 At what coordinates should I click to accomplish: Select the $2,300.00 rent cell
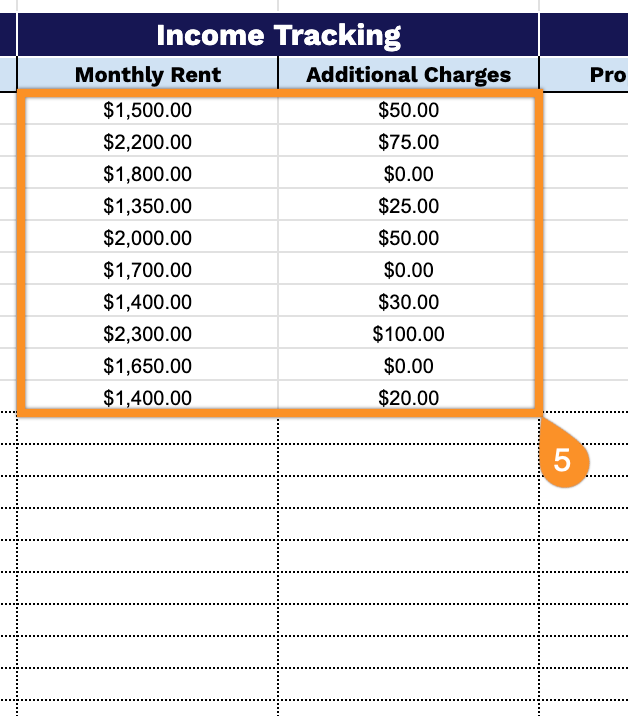coord(148,334)
